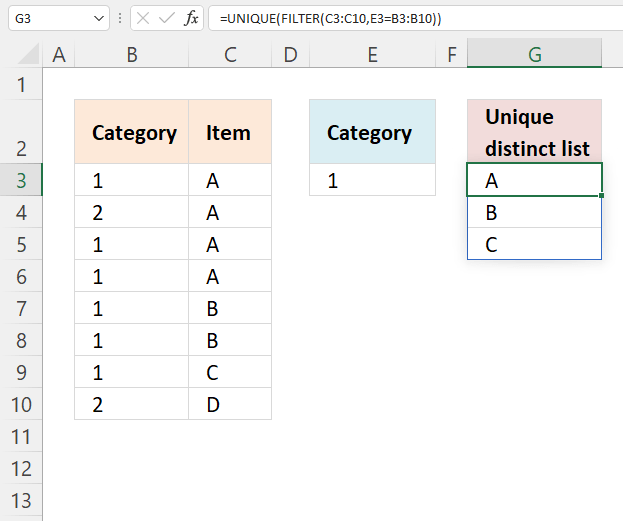Viewport: 623px width, 521px height.
Task: Click cell G5 containing C
Action: 534,244
